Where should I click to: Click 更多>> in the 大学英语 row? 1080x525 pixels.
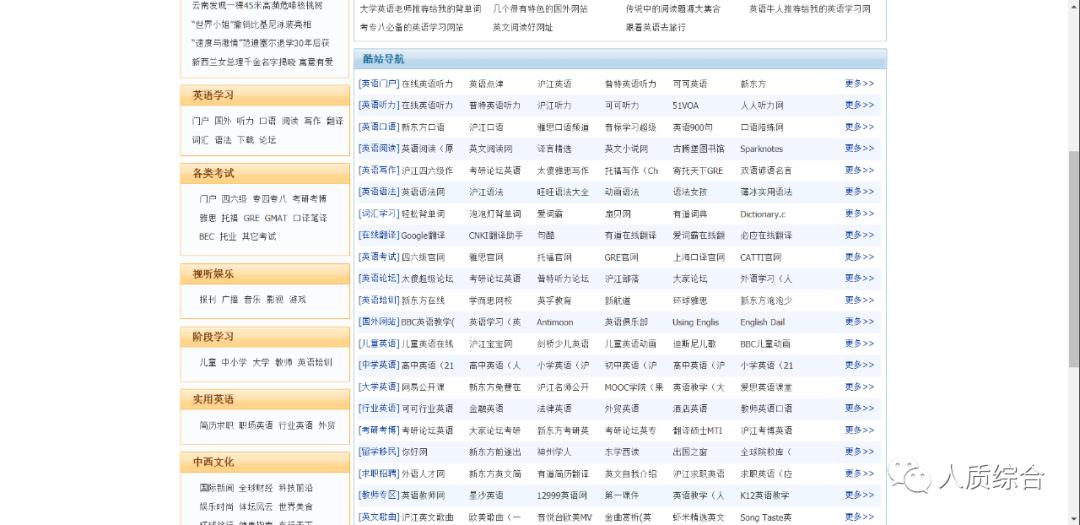(x=859, y=387)
